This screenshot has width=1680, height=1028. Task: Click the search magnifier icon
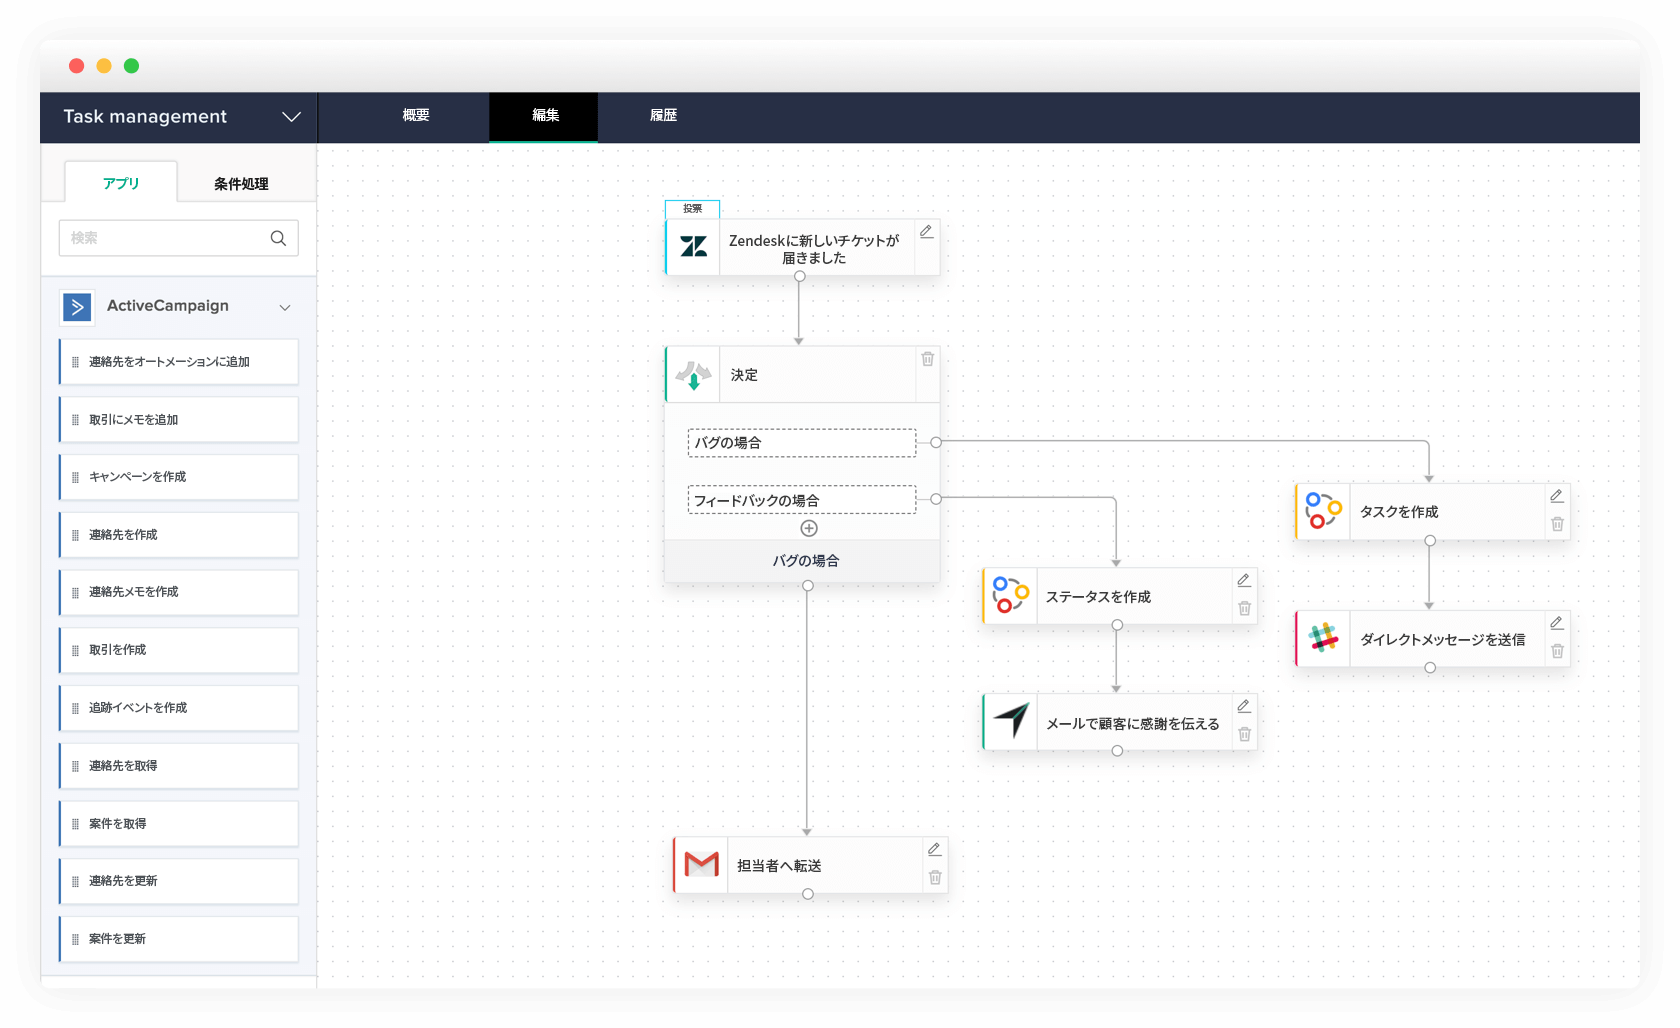point(278,238)
